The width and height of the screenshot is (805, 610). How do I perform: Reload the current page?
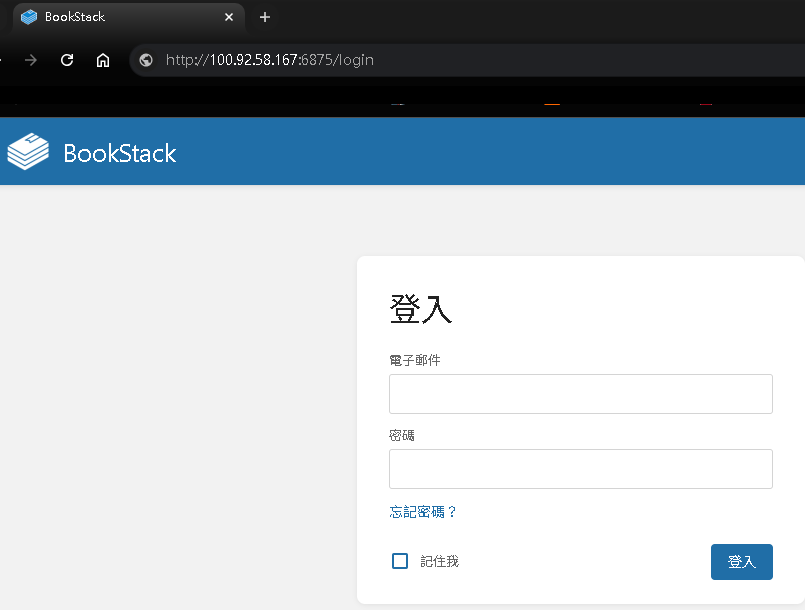click(x=67, y=60)
